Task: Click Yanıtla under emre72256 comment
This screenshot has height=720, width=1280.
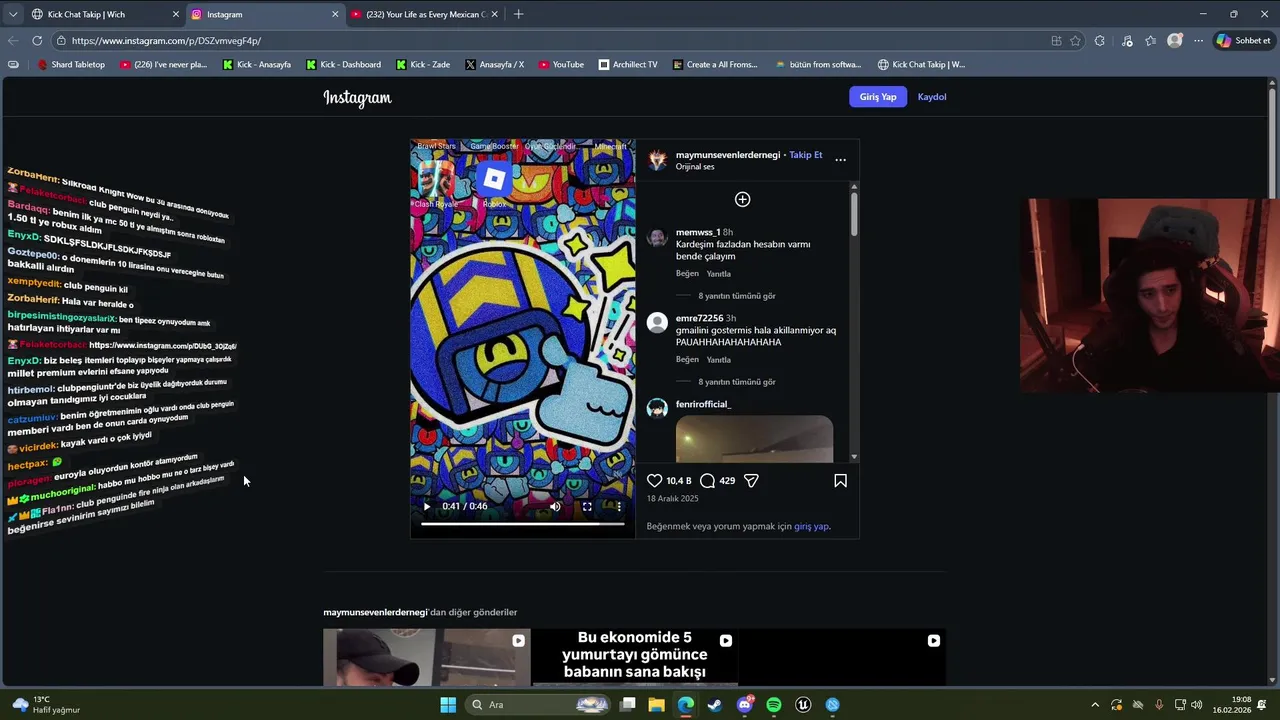Action: tap(719, 360)
